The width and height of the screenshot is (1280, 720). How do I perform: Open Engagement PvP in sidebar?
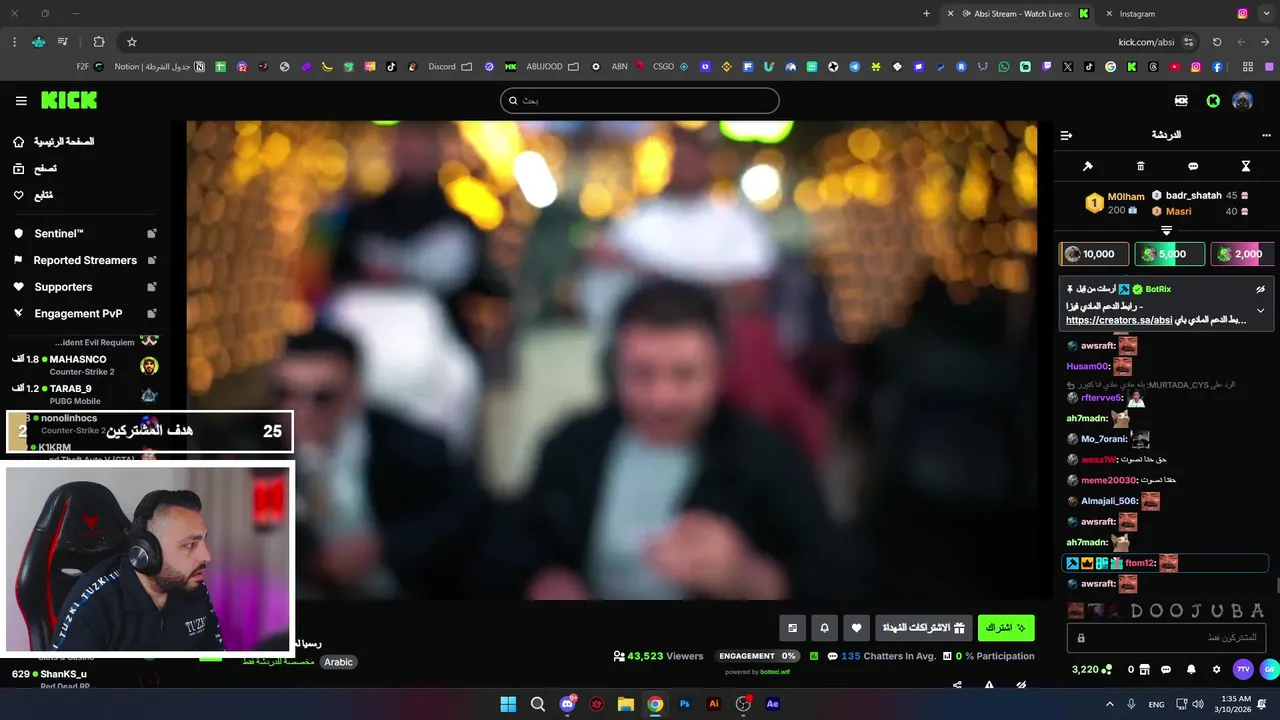(x=85, y=313)
